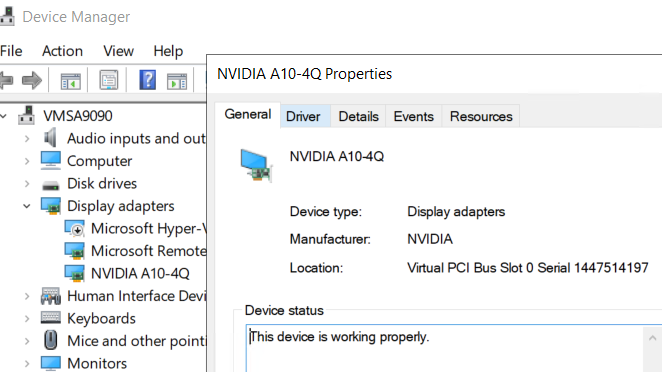Screen dimensions: 662x372
Task: Click the Disk drives icon
Action: [x=51, y=185]
